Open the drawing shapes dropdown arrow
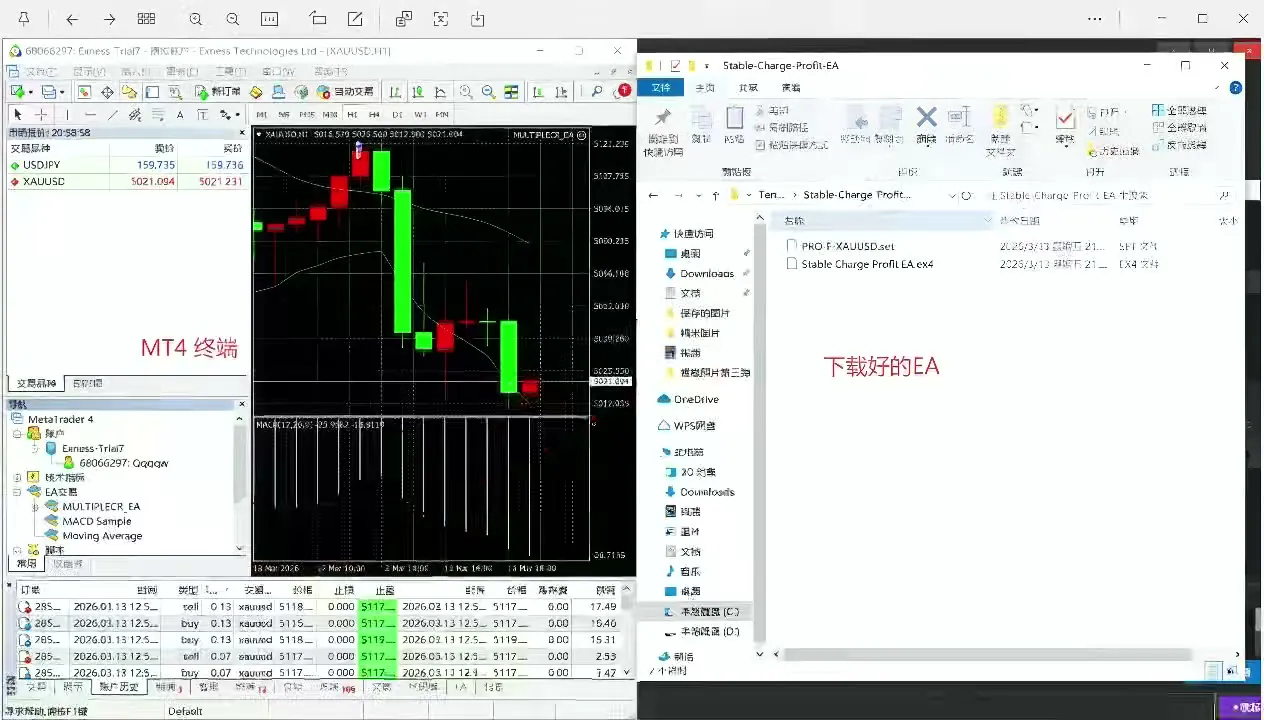The width and height of the screenshot is (1264, 720). click(x=237, y=115)
